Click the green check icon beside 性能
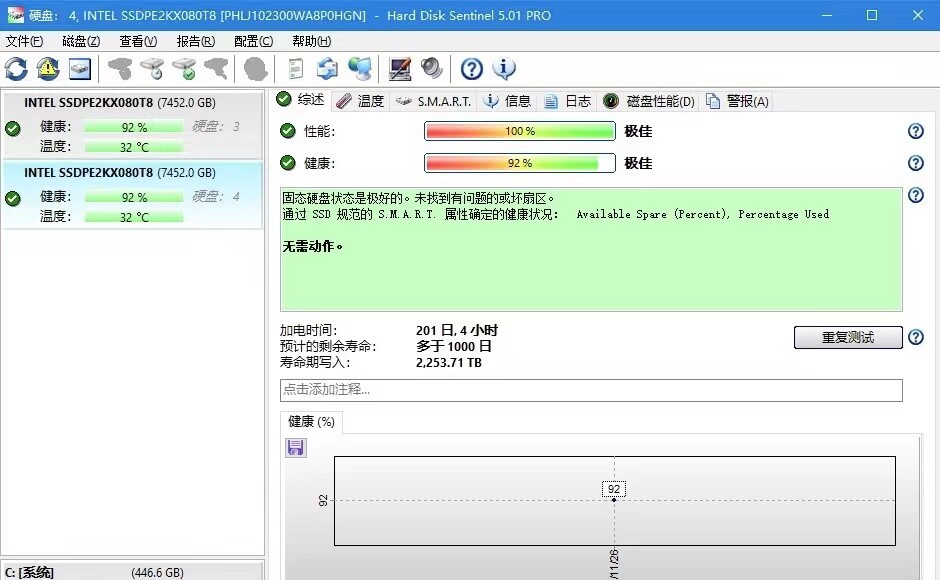The width and height of the screenshot is (940, 580). pyautogui.click(x=288, y=131)
